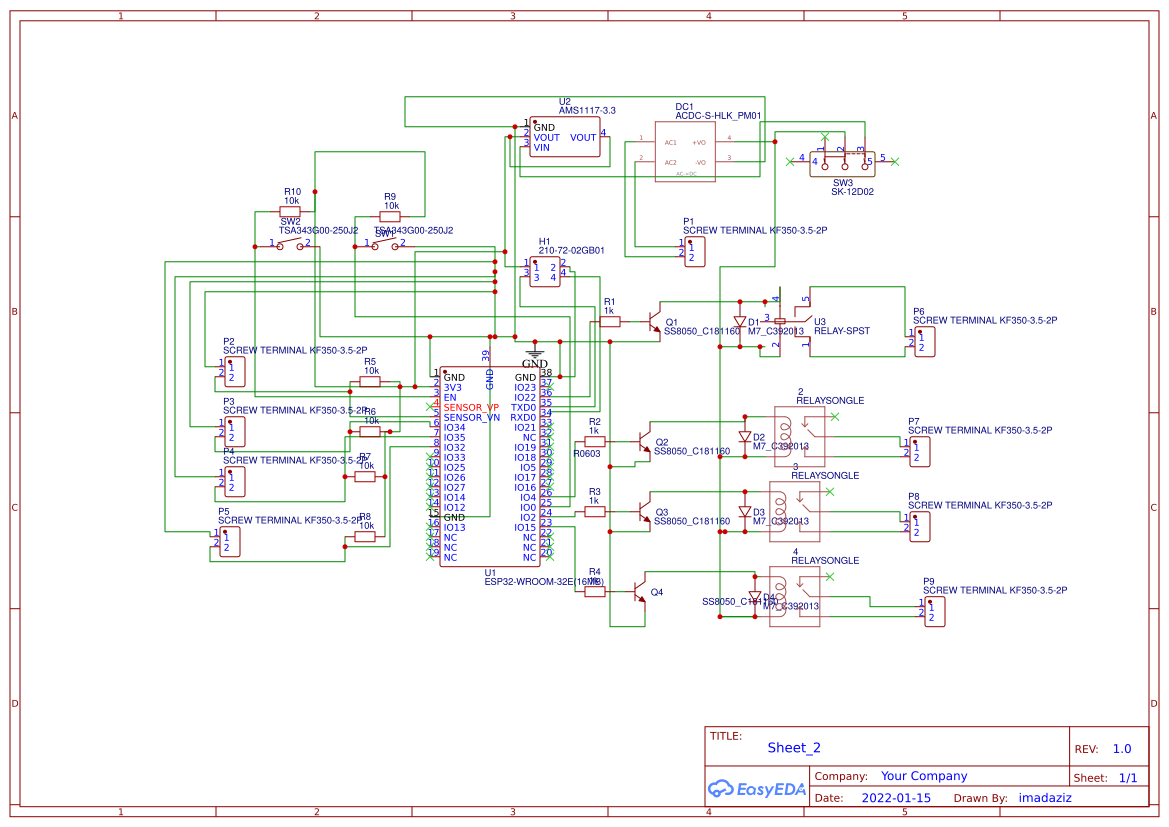Click the EasyEDA logo in title block
This screenshot has width=1169, height=827.
[757, 790]
